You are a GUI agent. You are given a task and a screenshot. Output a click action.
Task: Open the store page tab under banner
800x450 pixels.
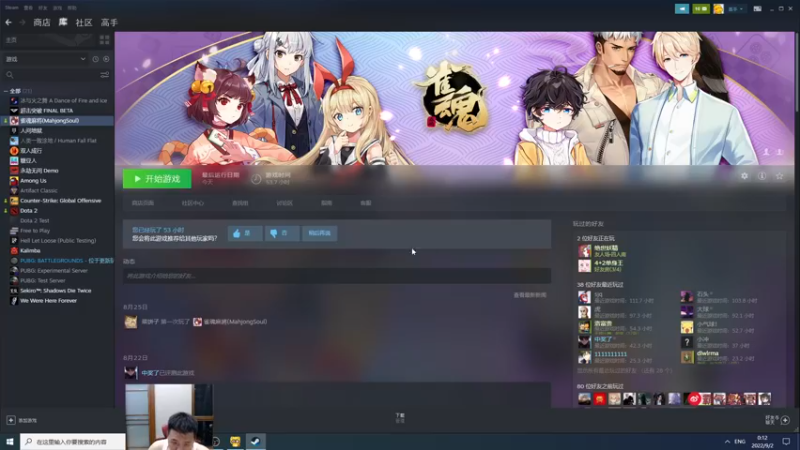[x=143, y=203]
